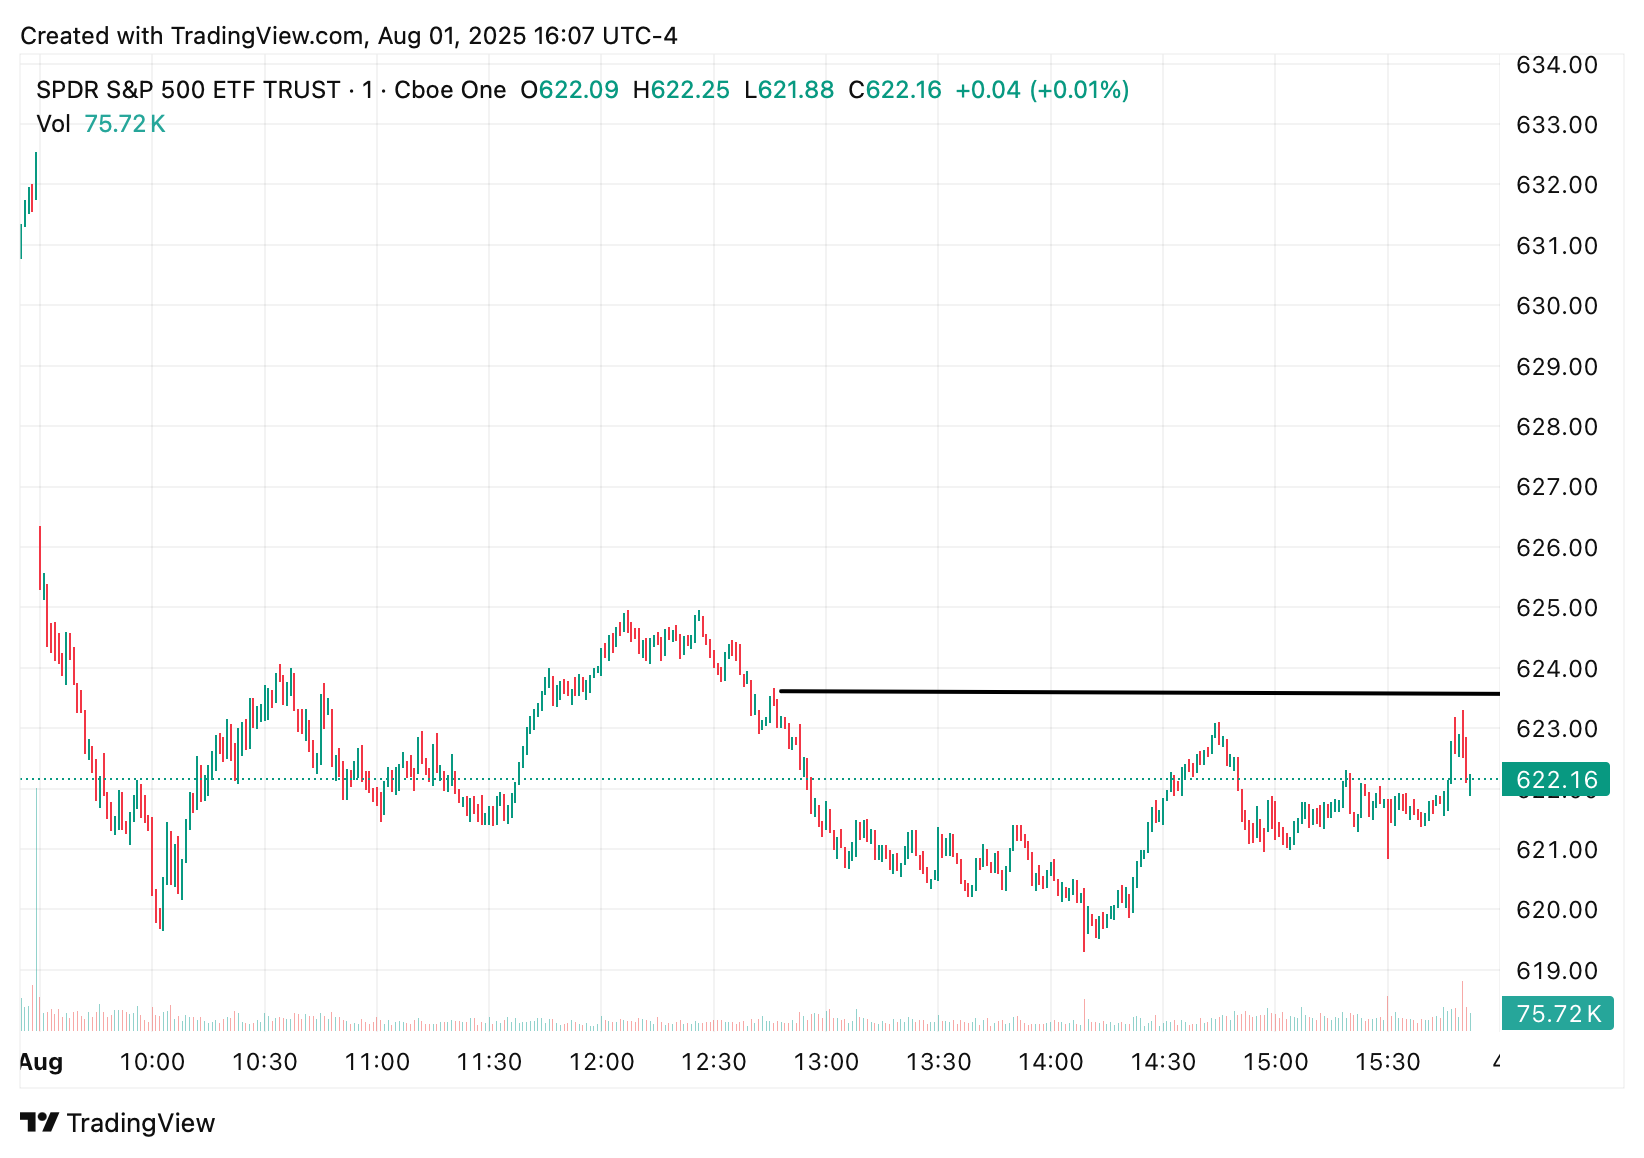Click the green 622.16 current price label
The image size is (1644, 1158).
point(1556,780)
